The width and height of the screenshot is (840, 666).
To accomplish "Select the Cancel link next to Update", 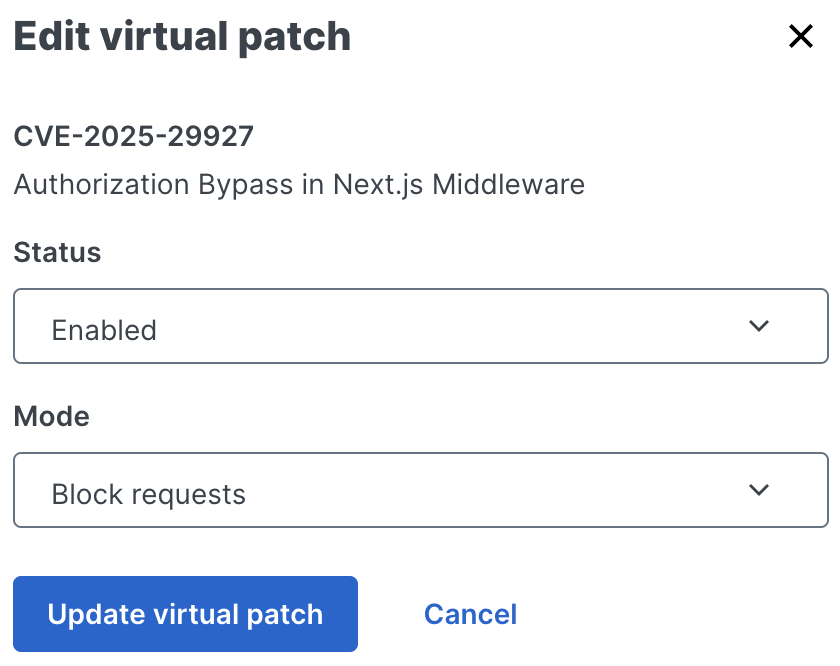I will [x=470, y=614].
